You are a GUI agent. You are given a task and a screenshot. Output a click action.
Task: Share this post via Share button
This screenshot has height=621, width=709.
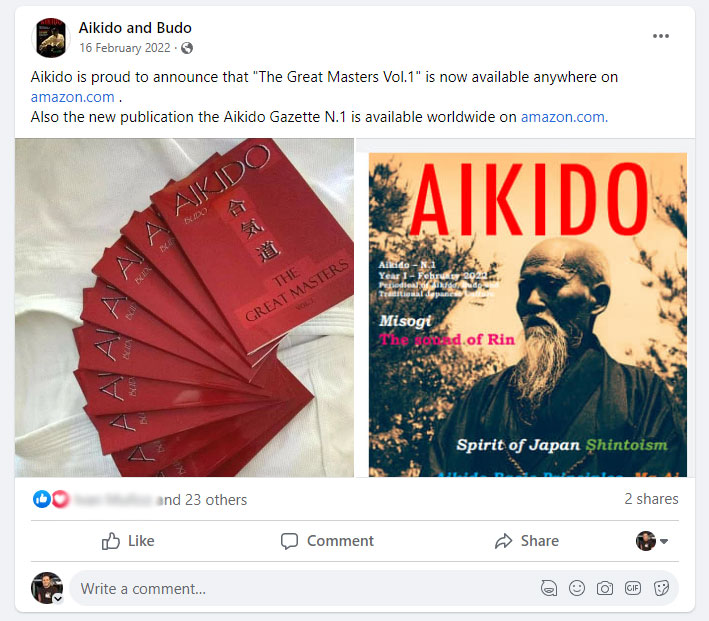pos(527,541)
